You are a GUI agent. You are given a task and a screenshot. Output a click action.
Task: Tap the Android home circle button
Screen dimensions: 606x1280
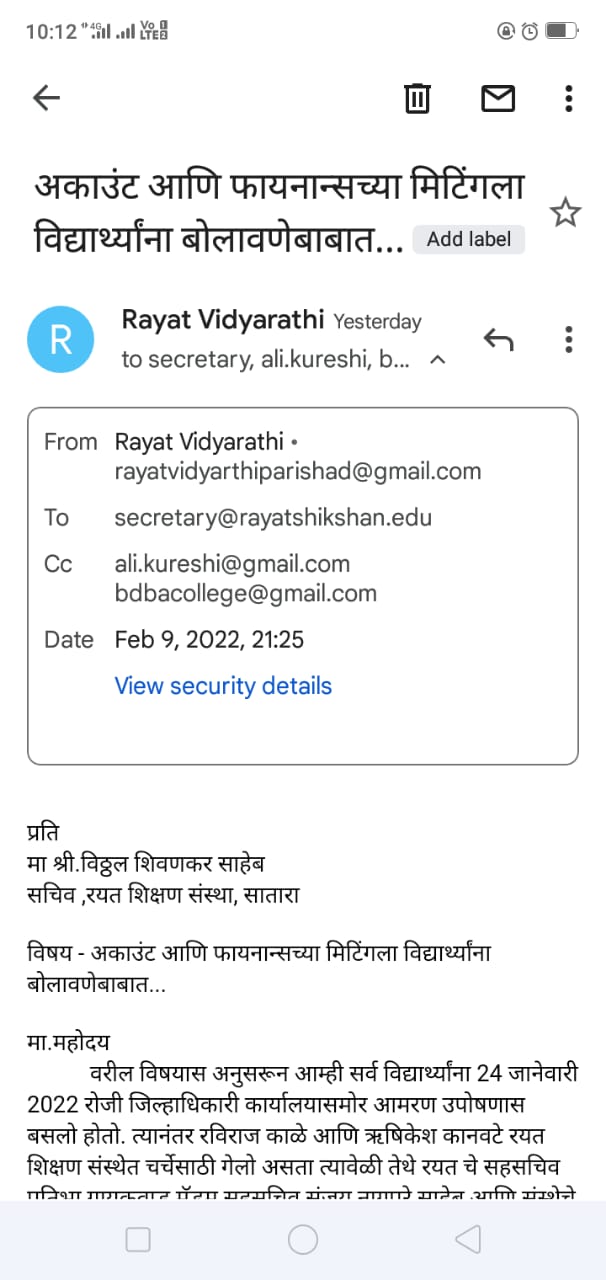pos(303,1240)
